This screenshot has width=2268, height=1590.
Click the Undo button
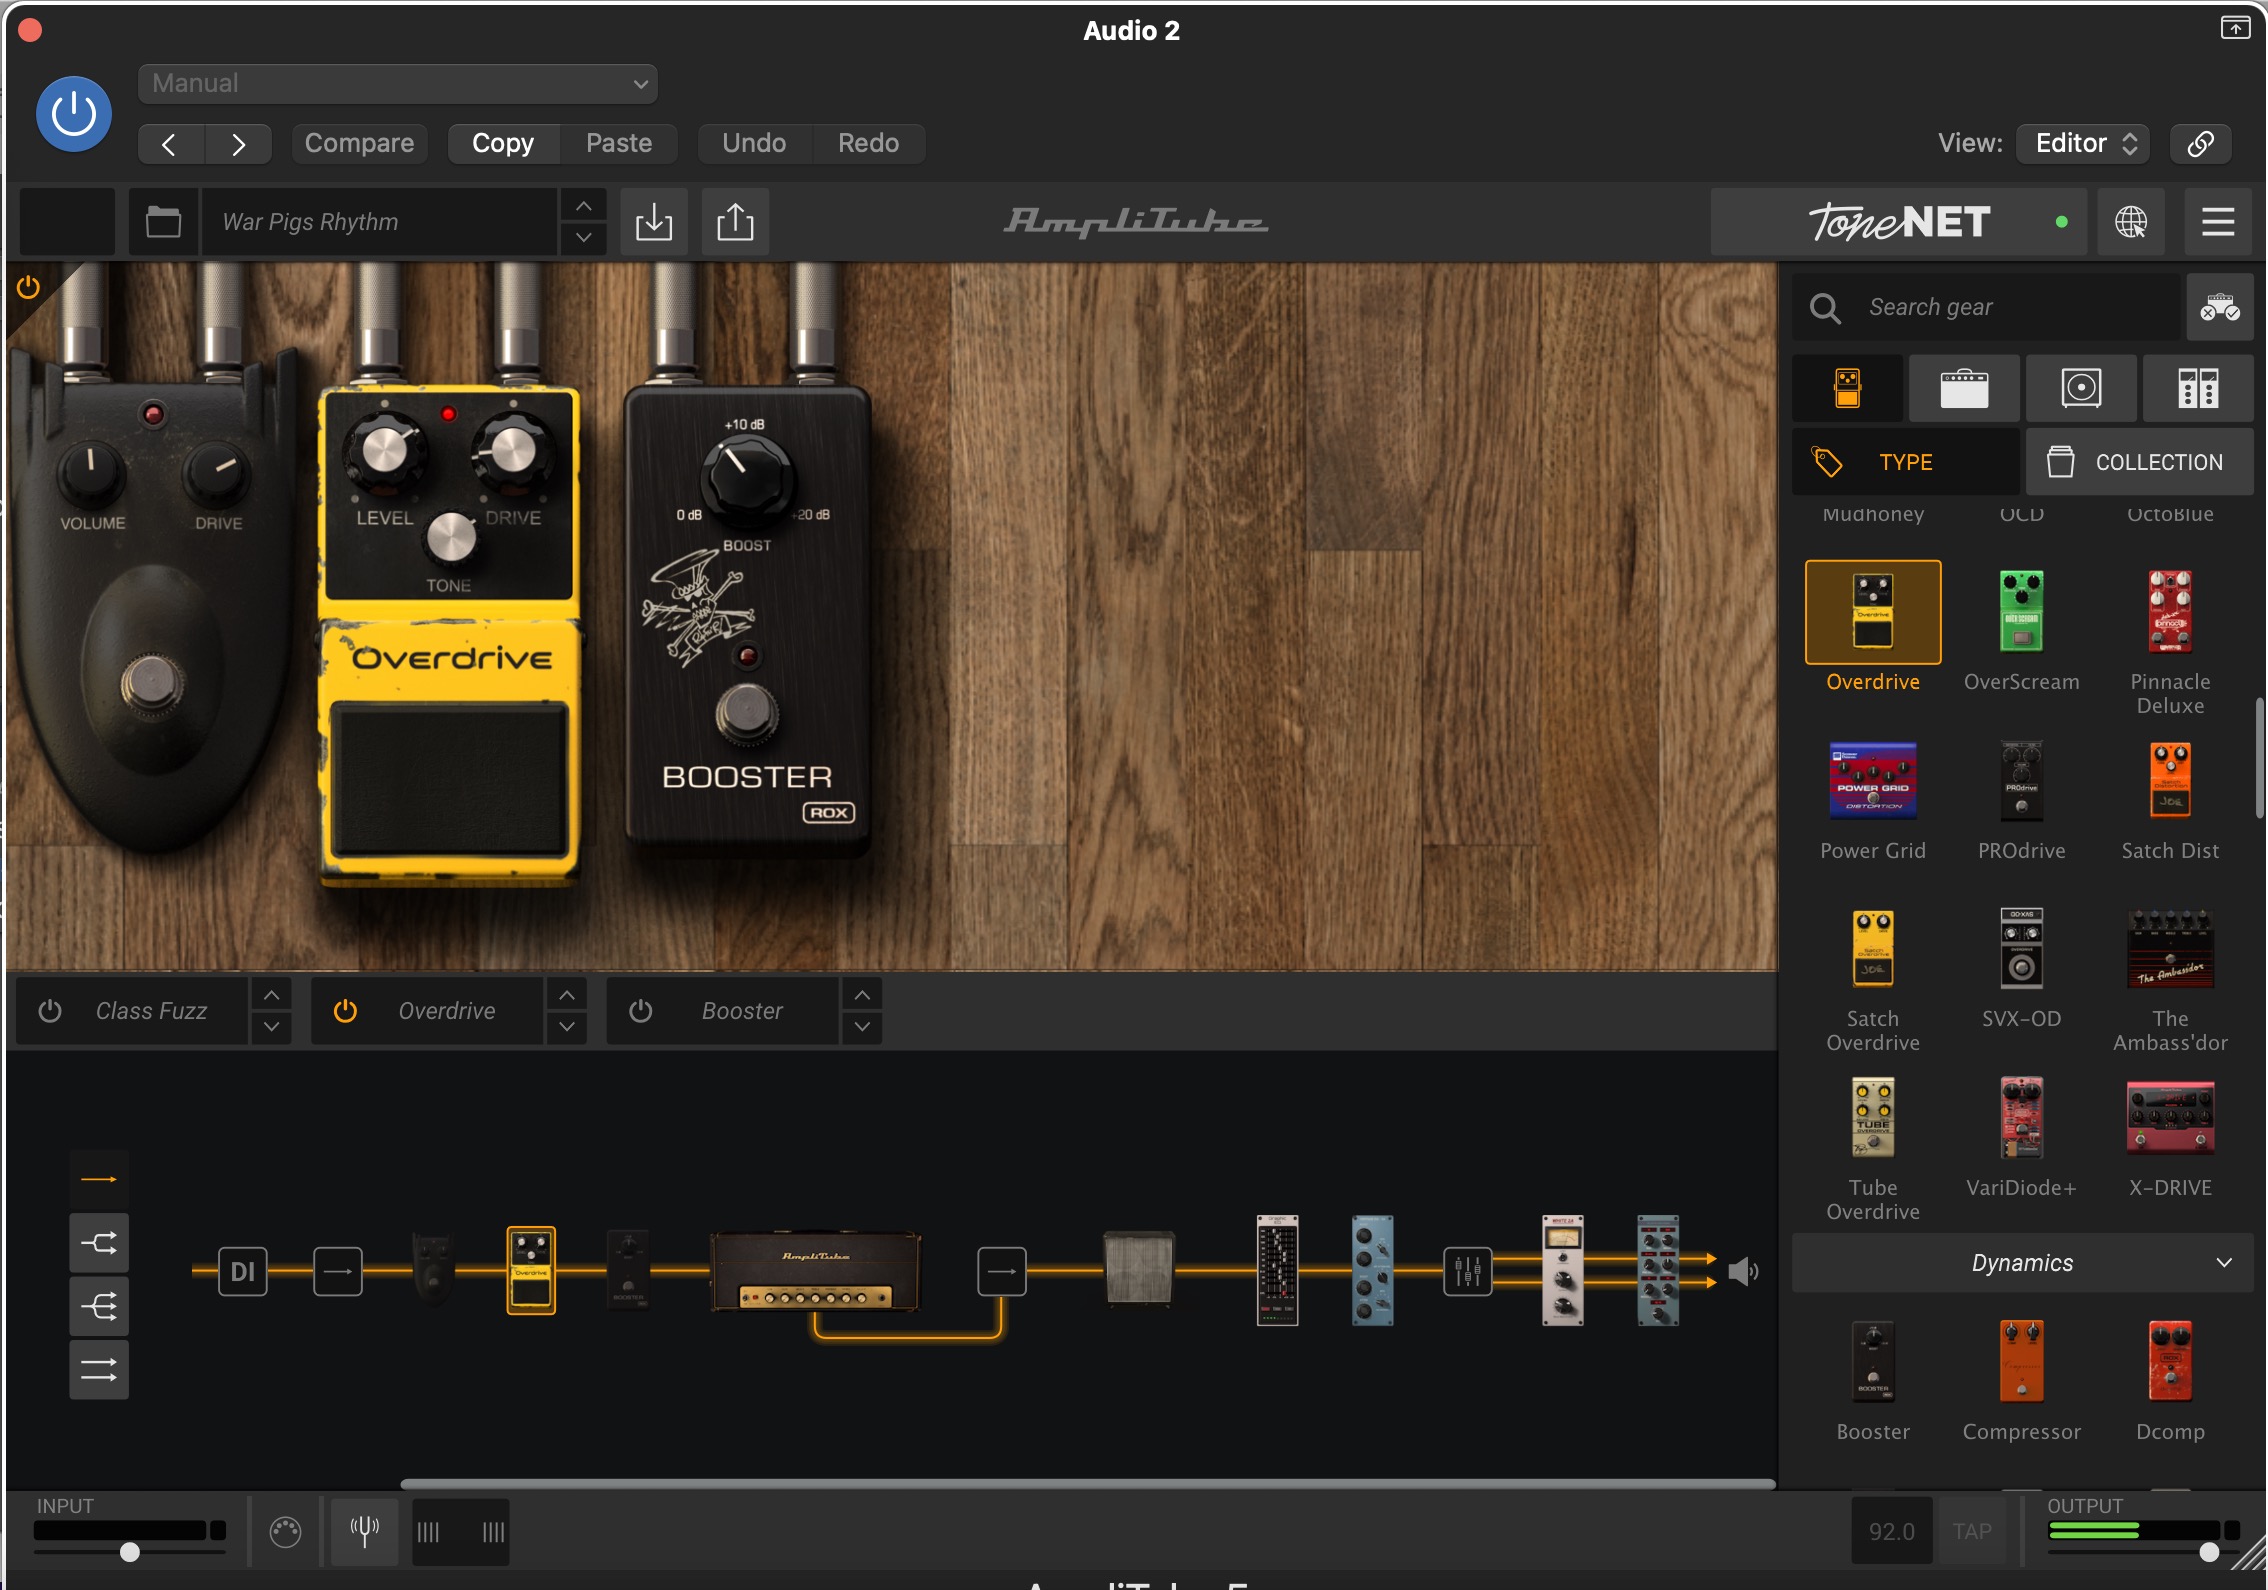click(x=754, y=143)
